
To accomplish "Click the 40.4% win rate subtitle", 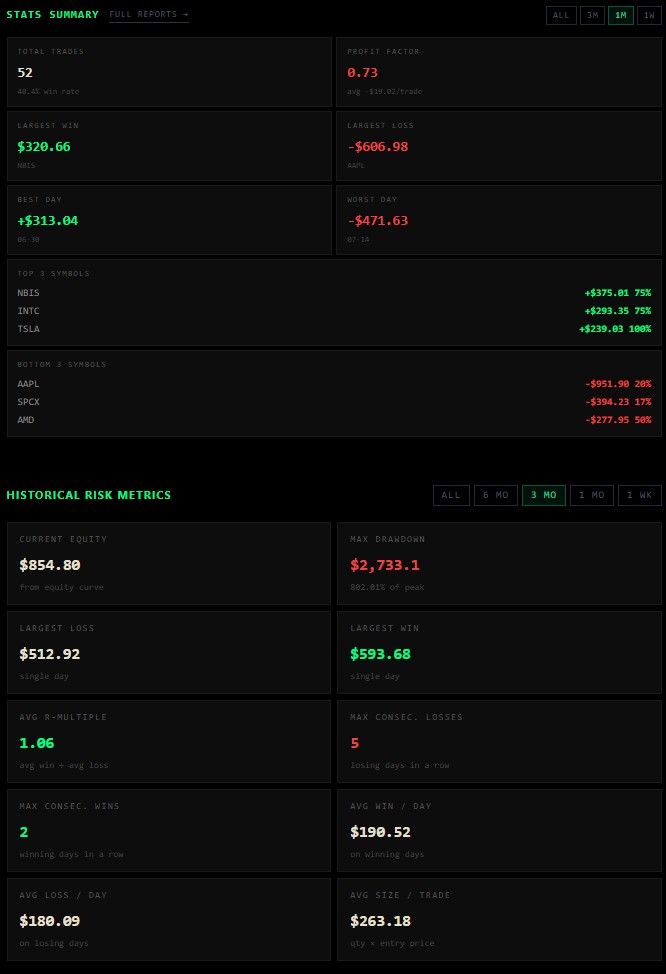I will point(48,91).
